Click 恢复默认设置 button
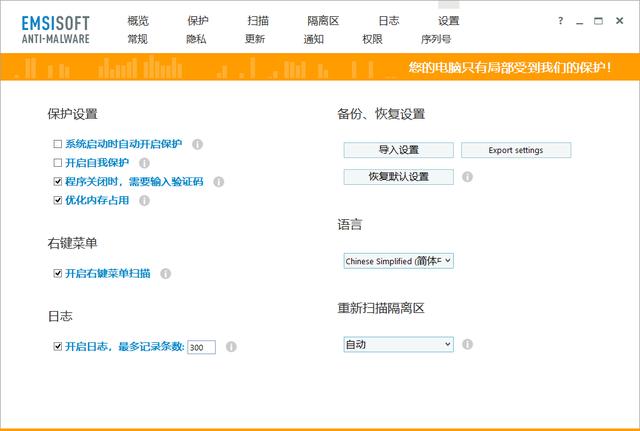Viewport: 640px width, 431px height. coord(398,177)
